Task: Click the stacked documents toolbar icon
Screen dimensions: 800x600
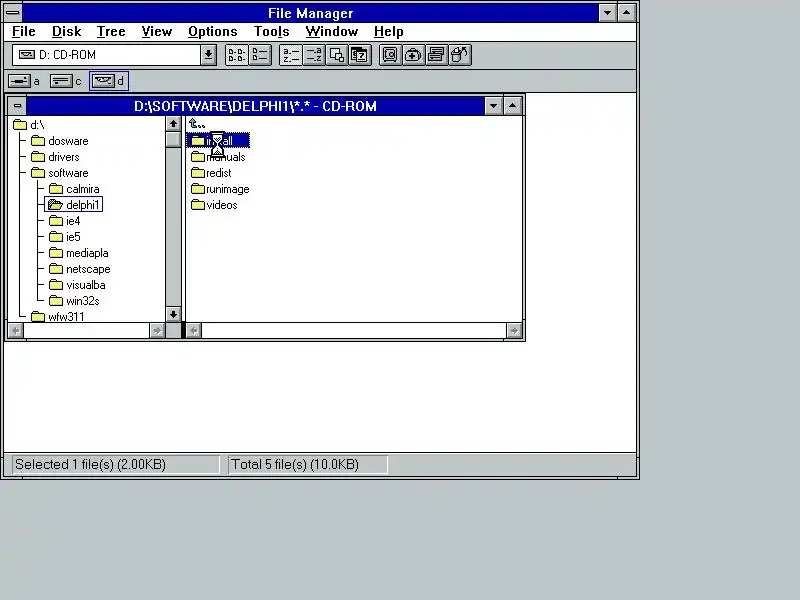Action: (436, 55)
